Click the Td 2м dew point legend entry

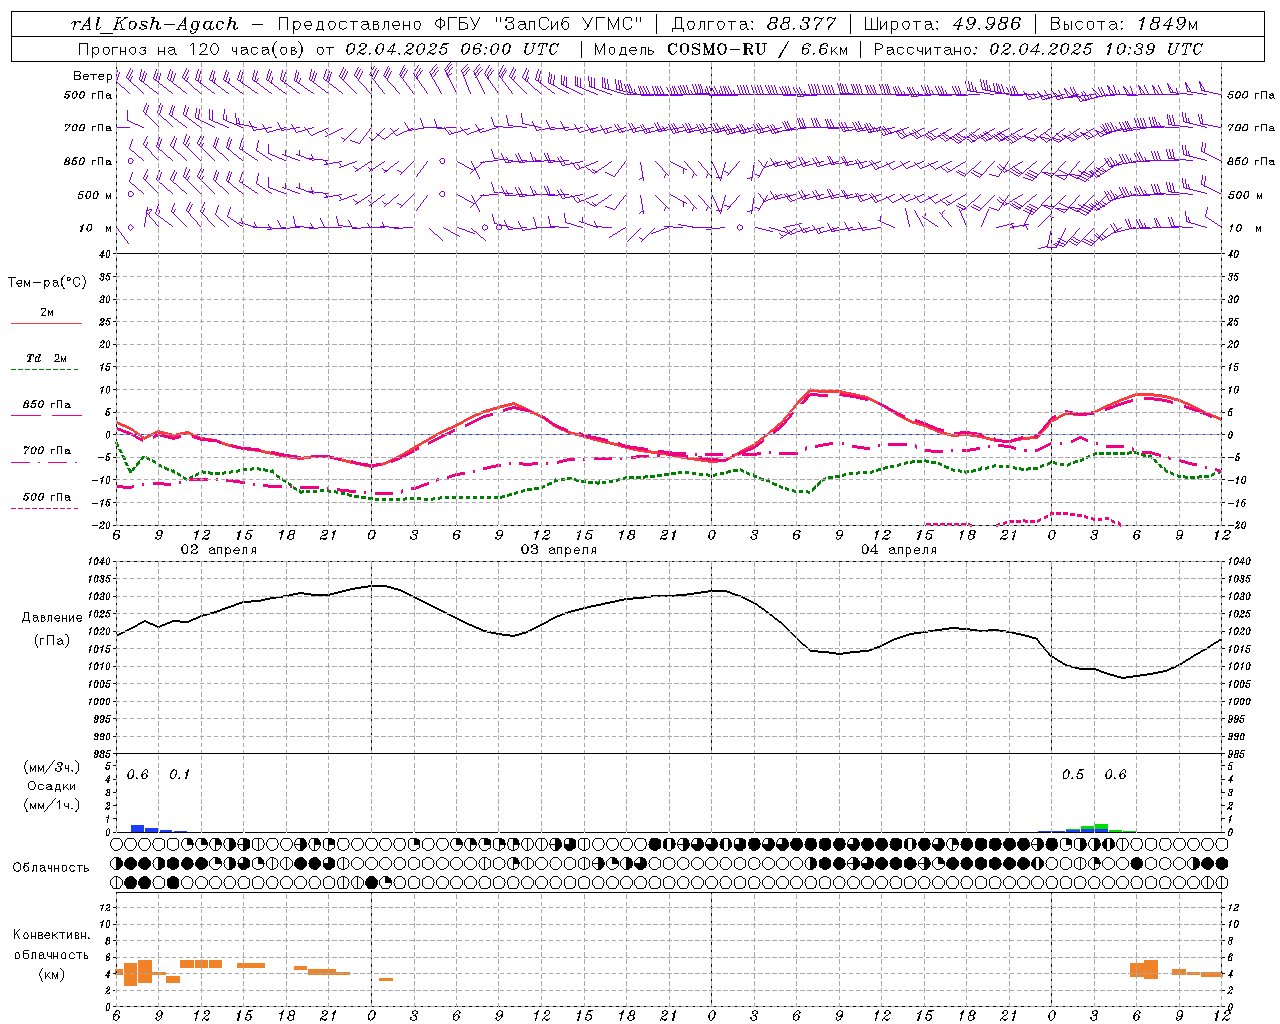pos(47,358)
